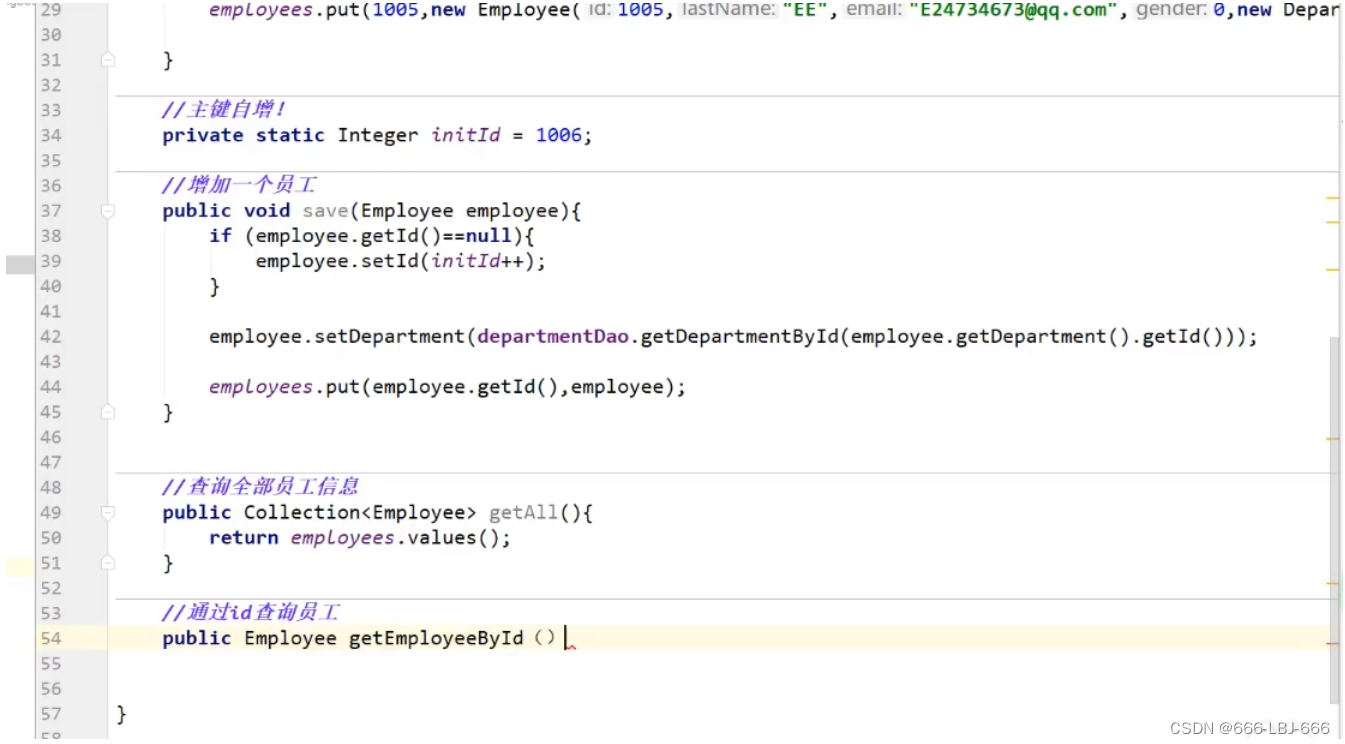Click line number 54 in the gutter

coord(51,638)
